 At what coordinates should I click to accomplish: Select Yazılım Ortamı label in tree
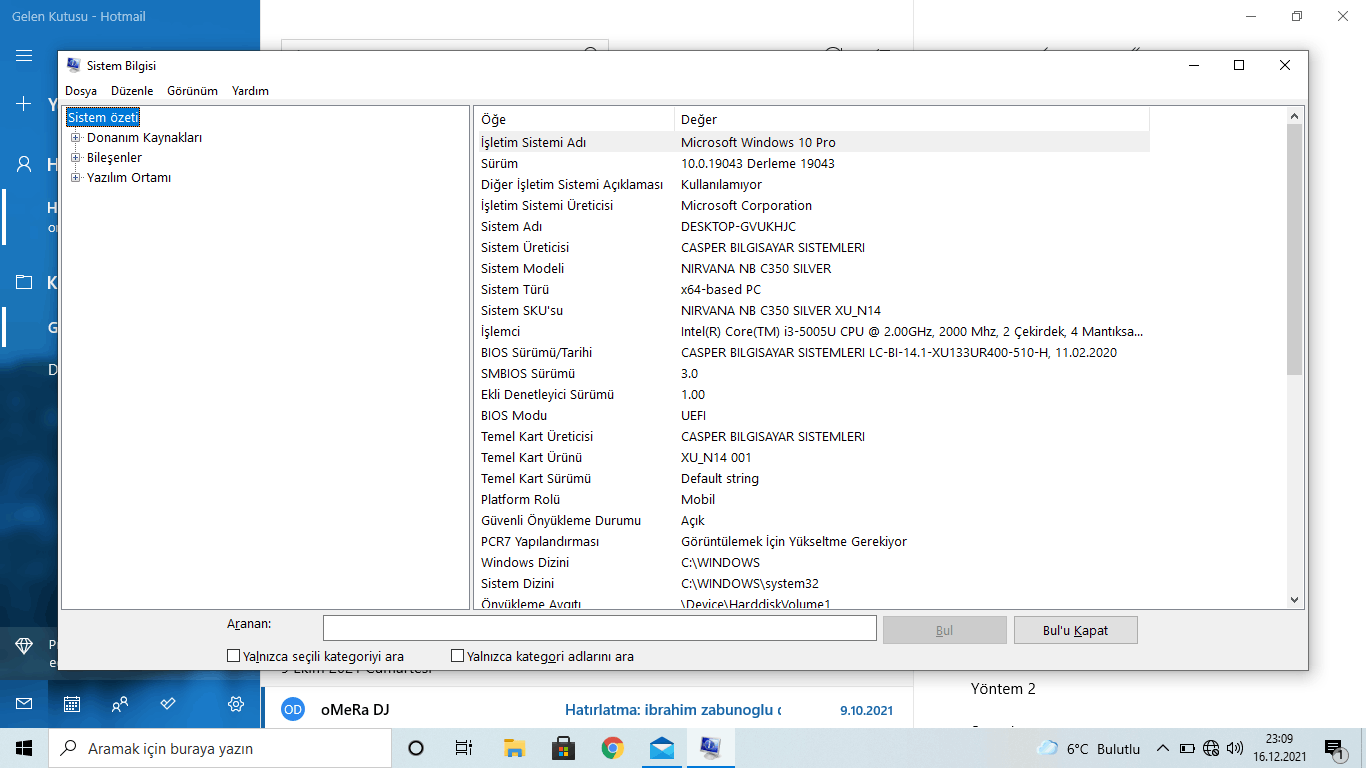(129, 178)
